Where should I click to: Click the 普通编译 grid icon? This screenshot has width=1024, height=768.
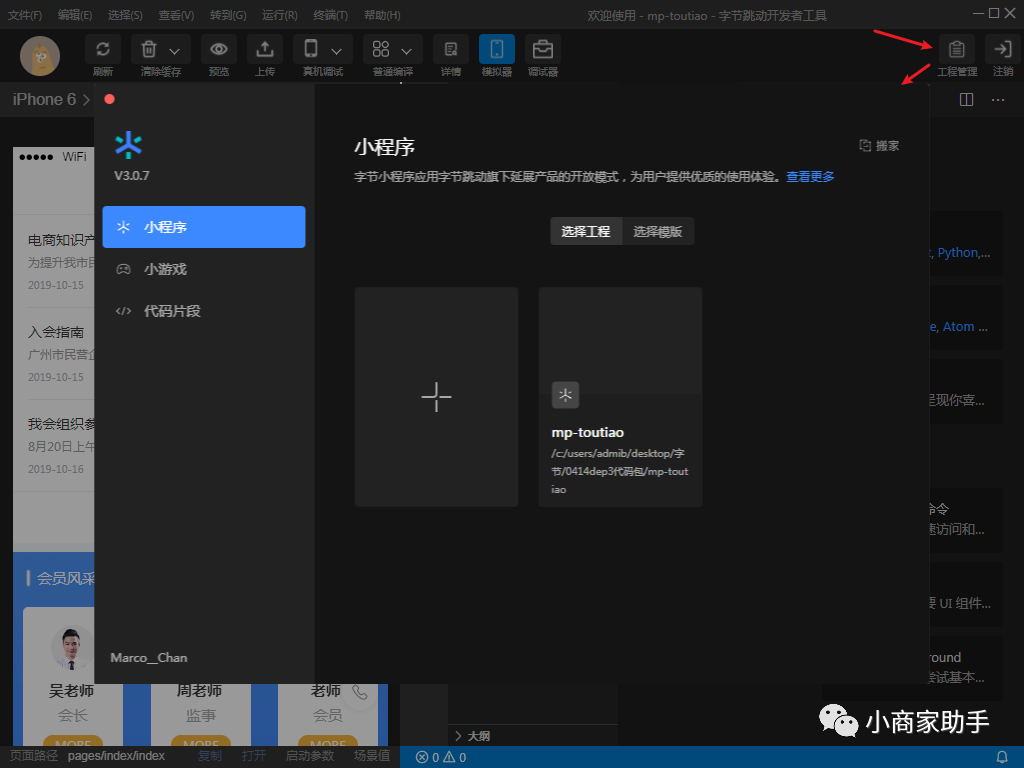(381, 50)
